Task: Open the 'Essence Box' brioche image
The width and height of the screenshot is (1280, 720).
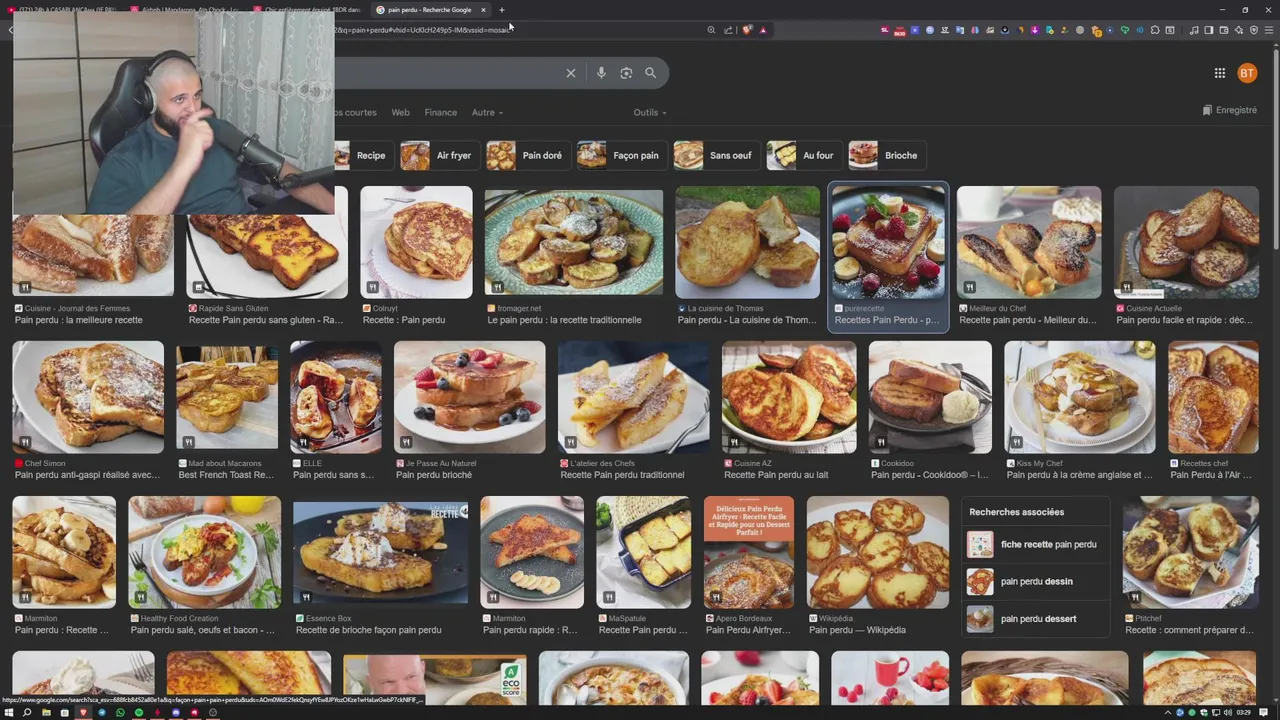Action: coord(380,552)
